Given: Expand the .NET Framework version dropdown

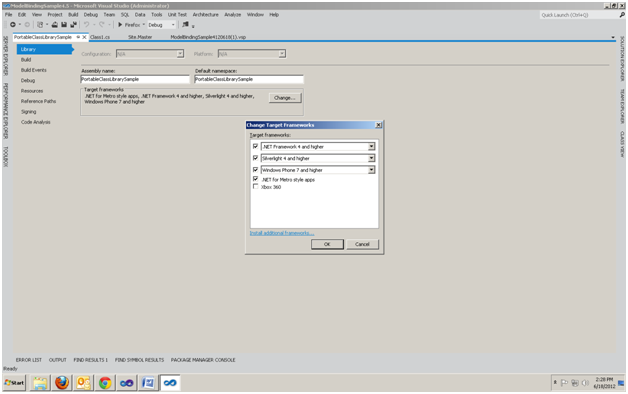Looking at the screenshot, I should click(x=371, y=147).
